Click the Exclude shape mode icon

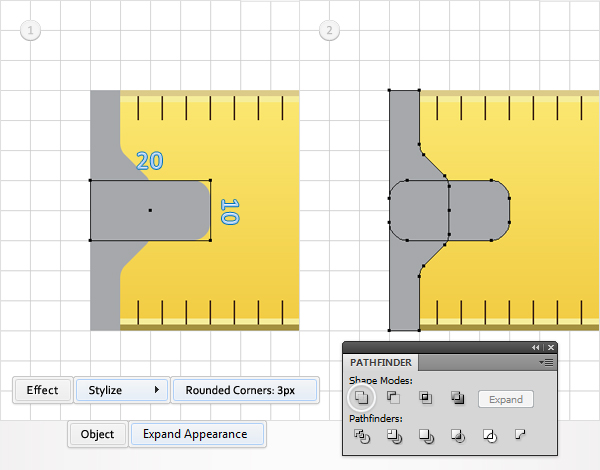pyautogui.click(x=457, y=398)
